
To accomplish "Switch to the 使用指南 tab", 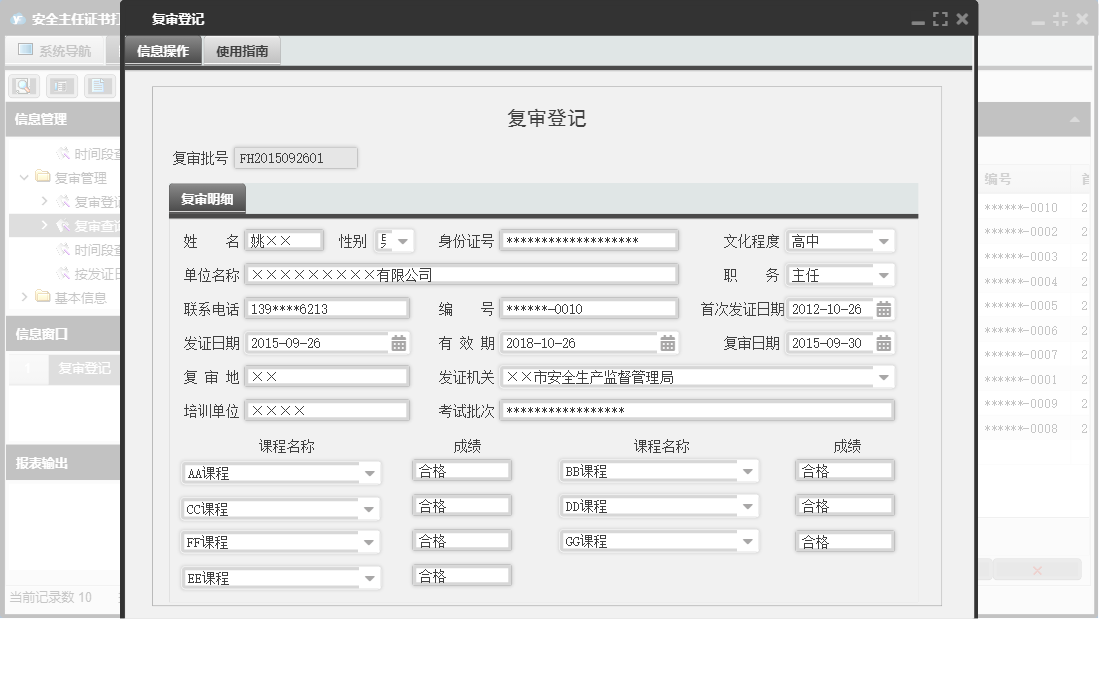I will click(x=242, y=50).
